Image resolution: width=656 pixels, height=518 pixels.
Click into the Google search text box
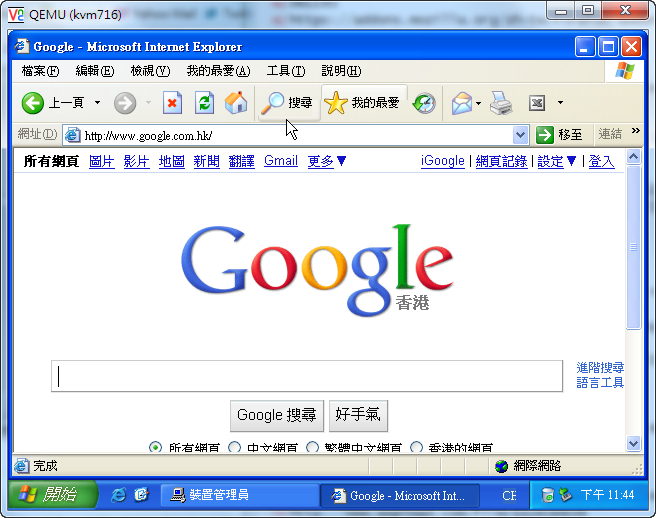coord(307,376)
